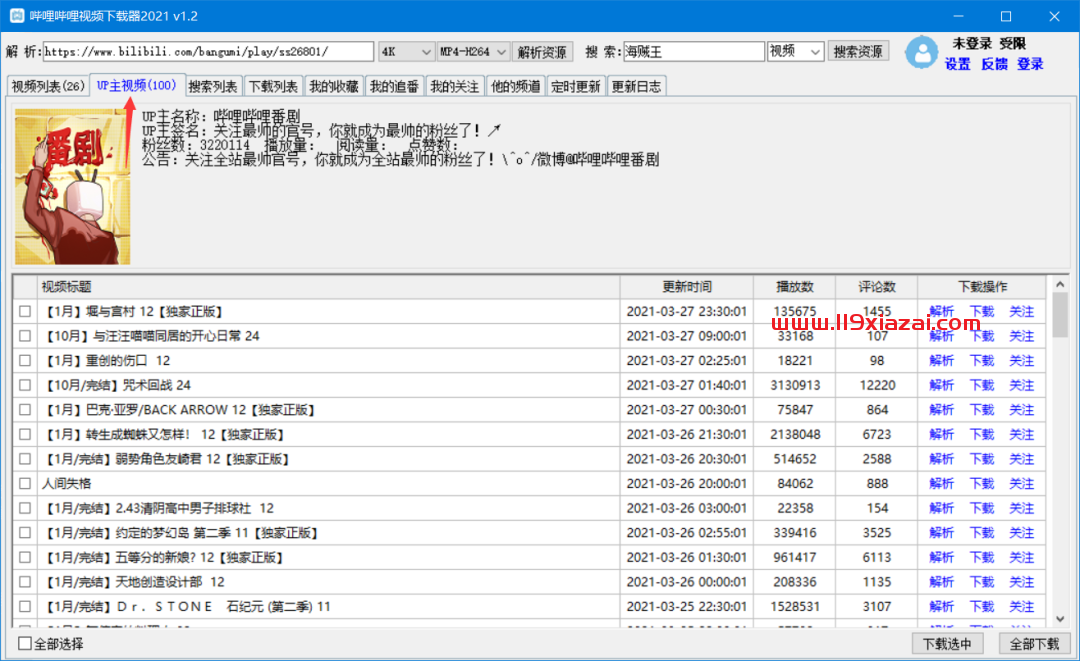Click the video list scrollbar thumb

tap(1060, 315)
